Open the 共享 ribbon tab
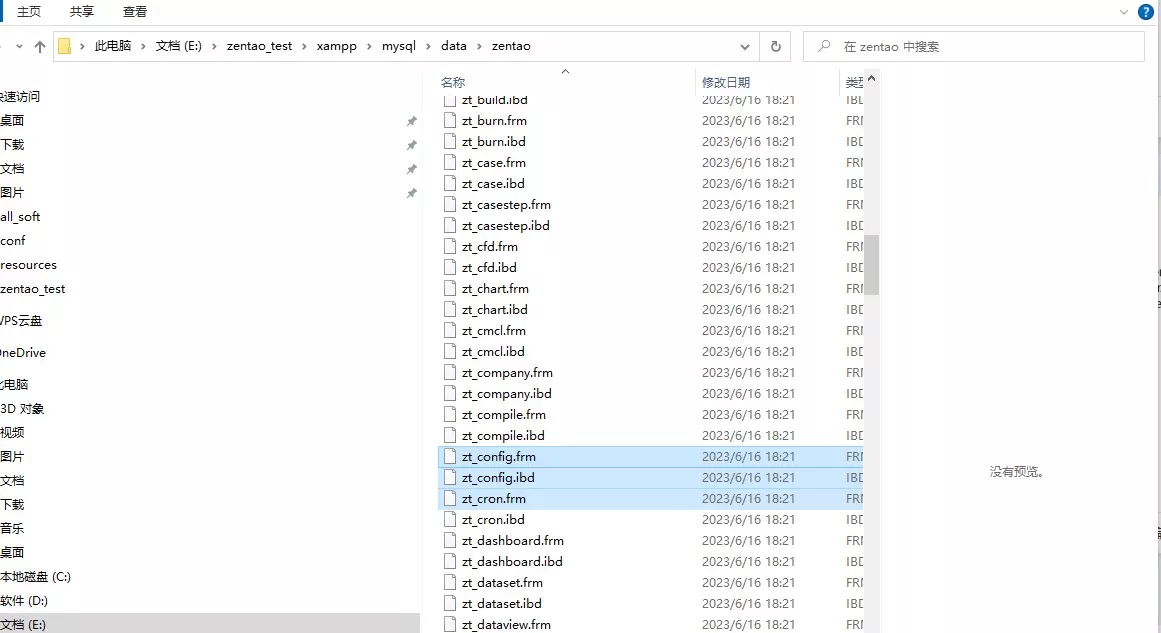Screen dimensions: 1161x633 click(x=81, y=12)
